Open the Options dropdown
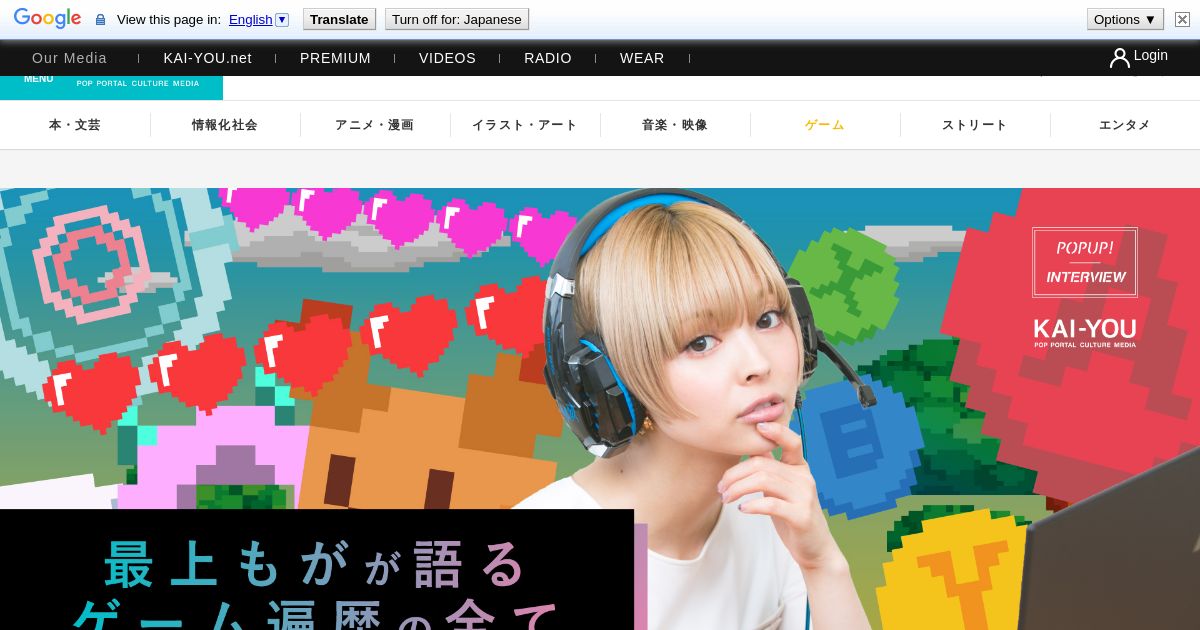 [1125, 19]
